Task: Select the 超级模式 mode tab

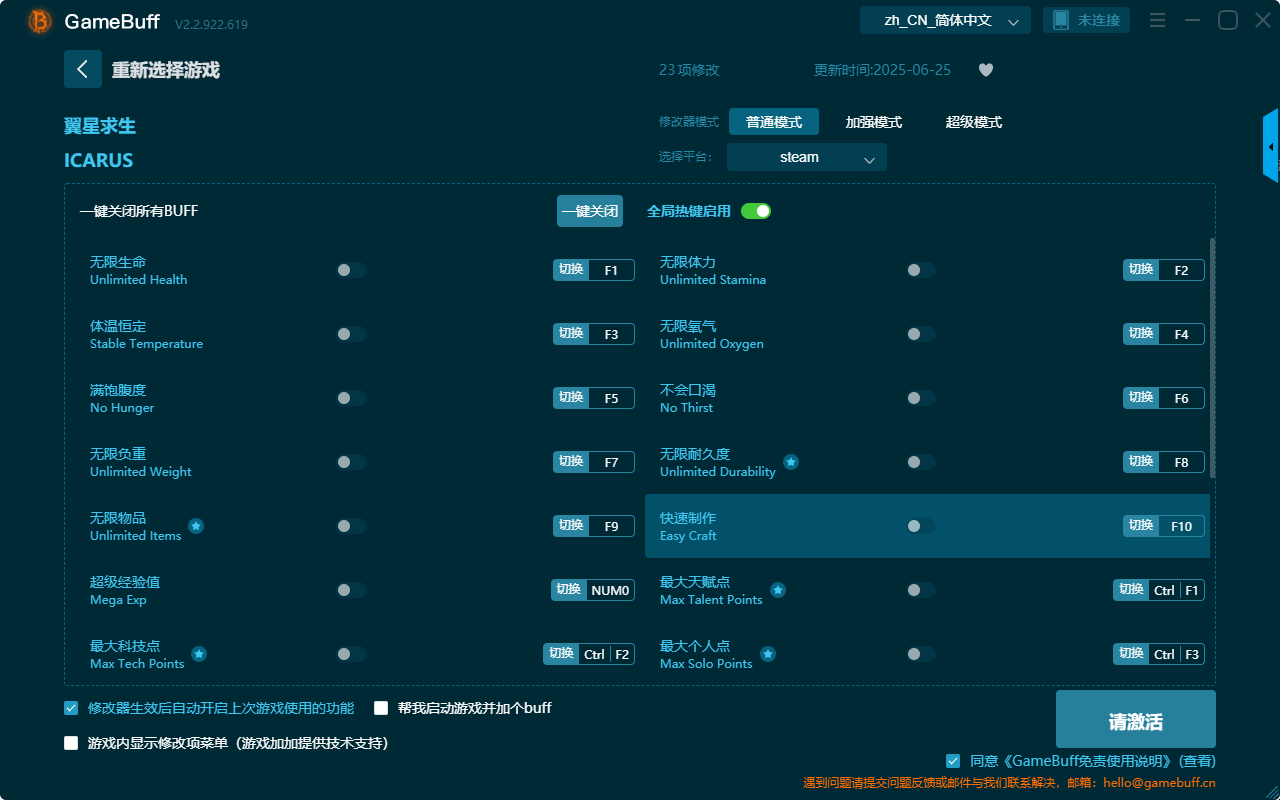Action: [974, 121]
